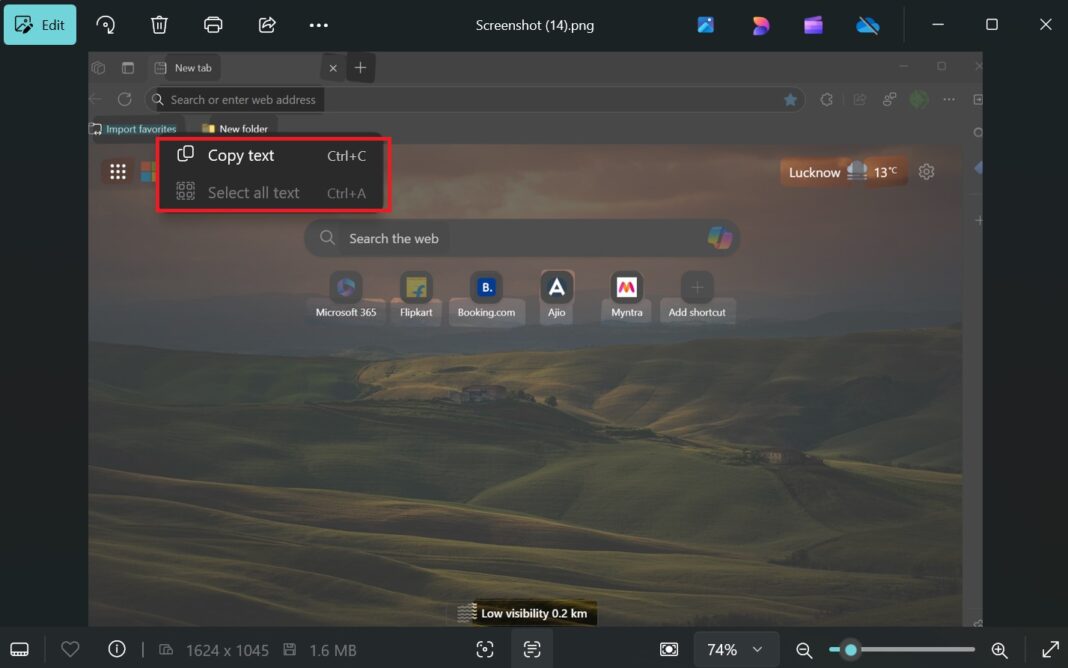
Task: Open the See more menu
Action: (x=319, y=24)
